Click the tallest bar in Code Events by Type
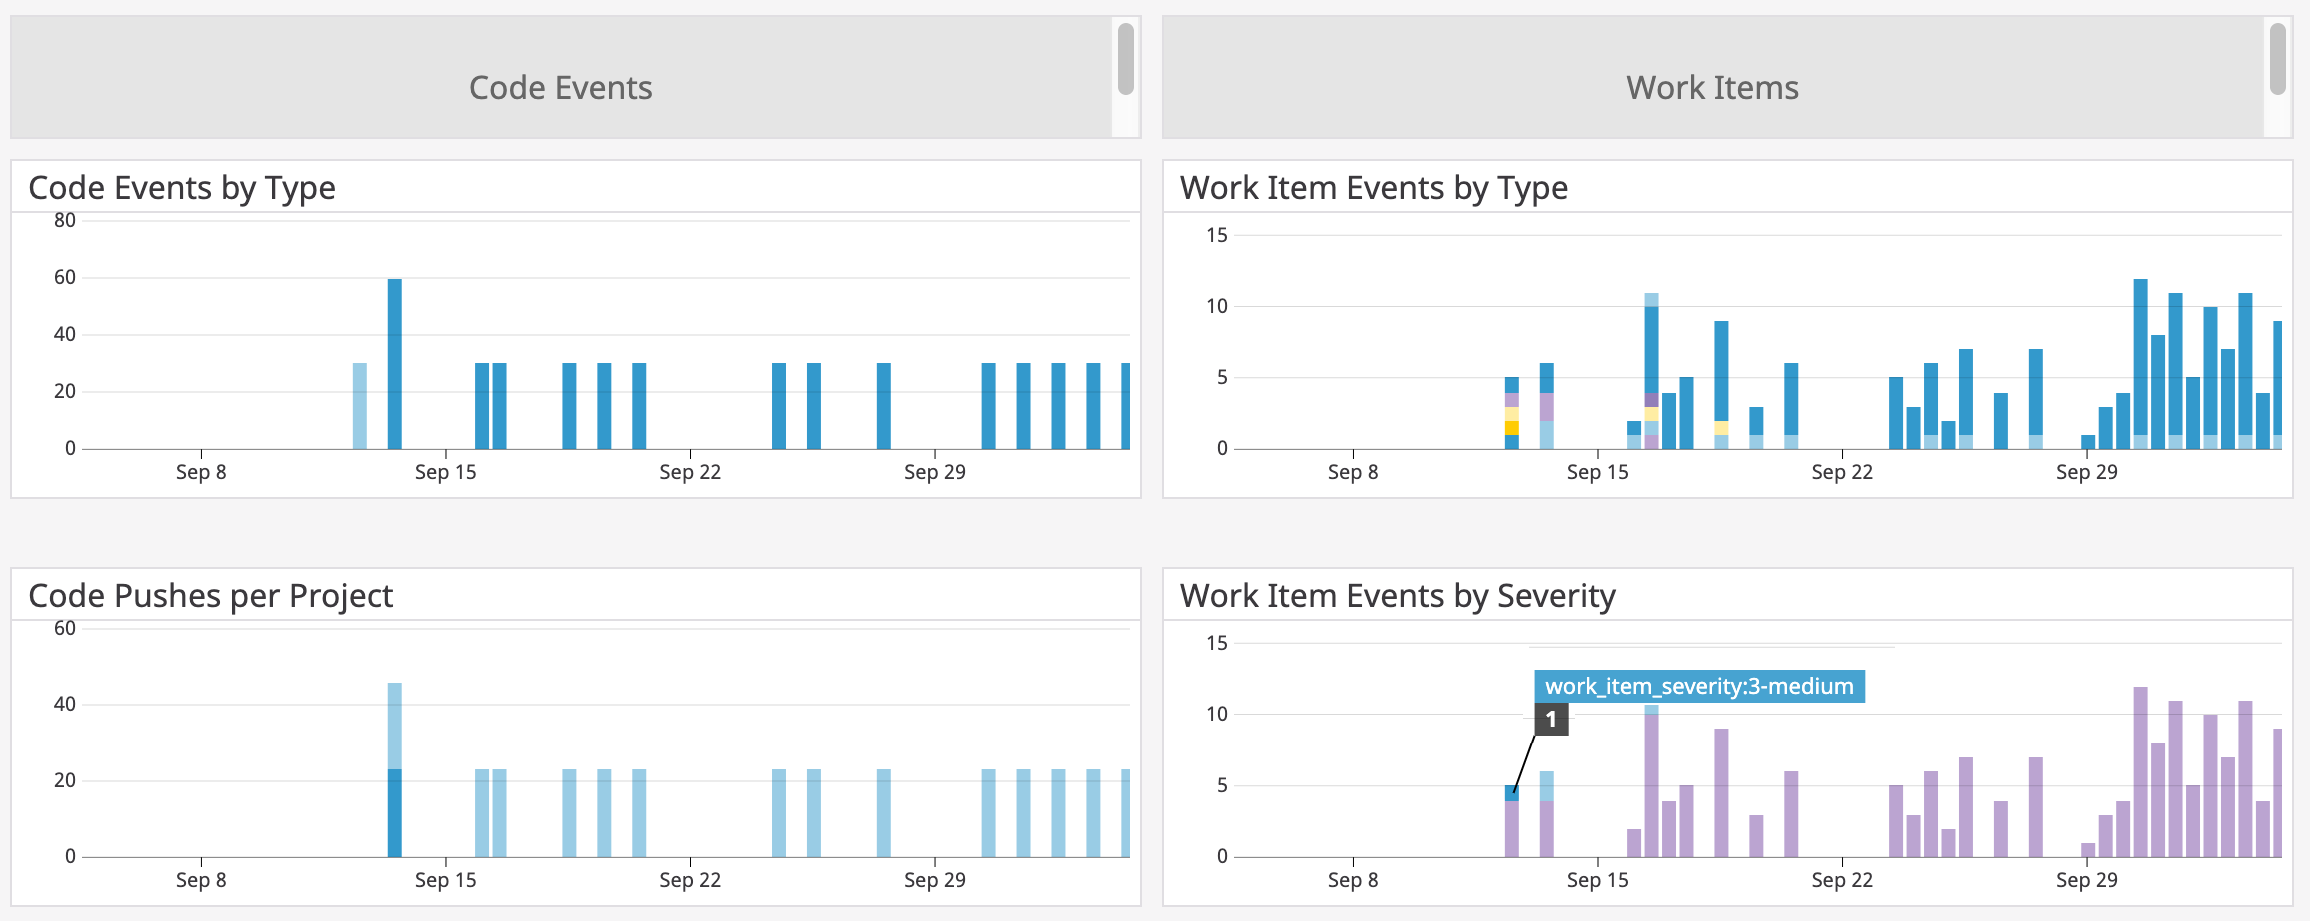The width and height of the screenshot is (2310, 921). pos(393,360)
